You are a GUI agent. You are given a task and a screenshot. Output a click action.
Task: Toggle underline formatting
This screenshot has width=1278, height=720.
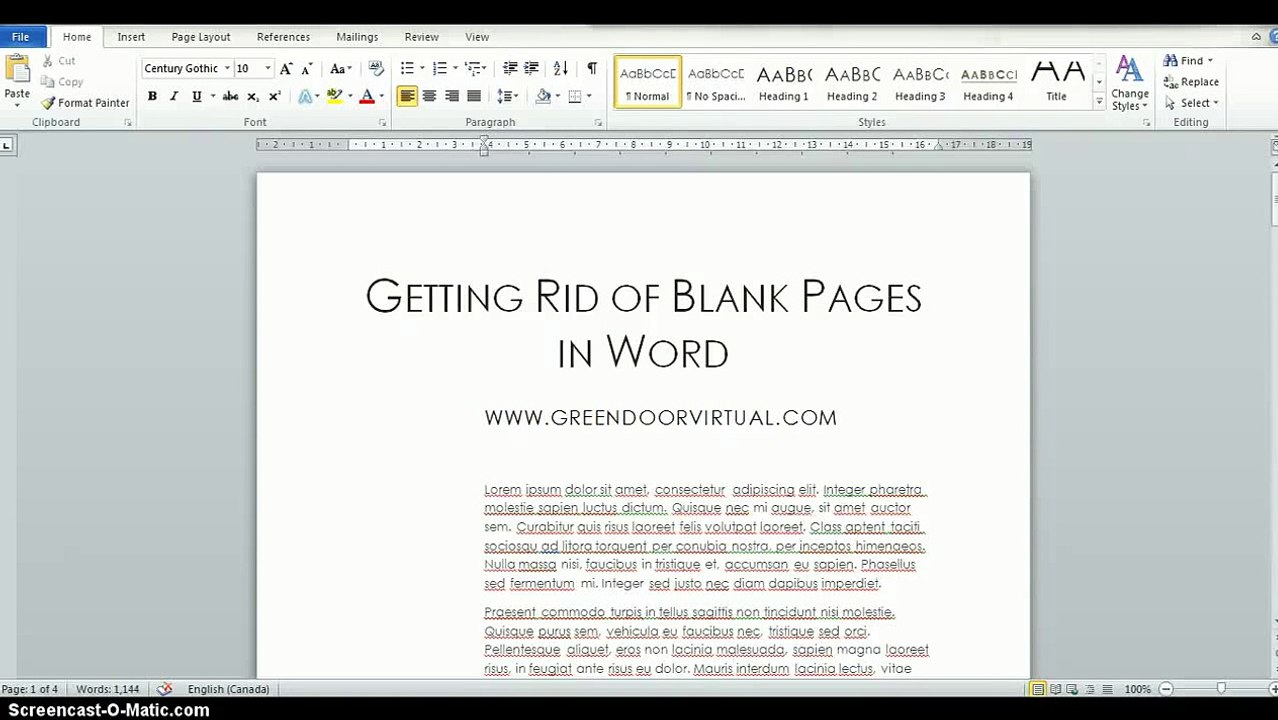click(x=196, y=96)
